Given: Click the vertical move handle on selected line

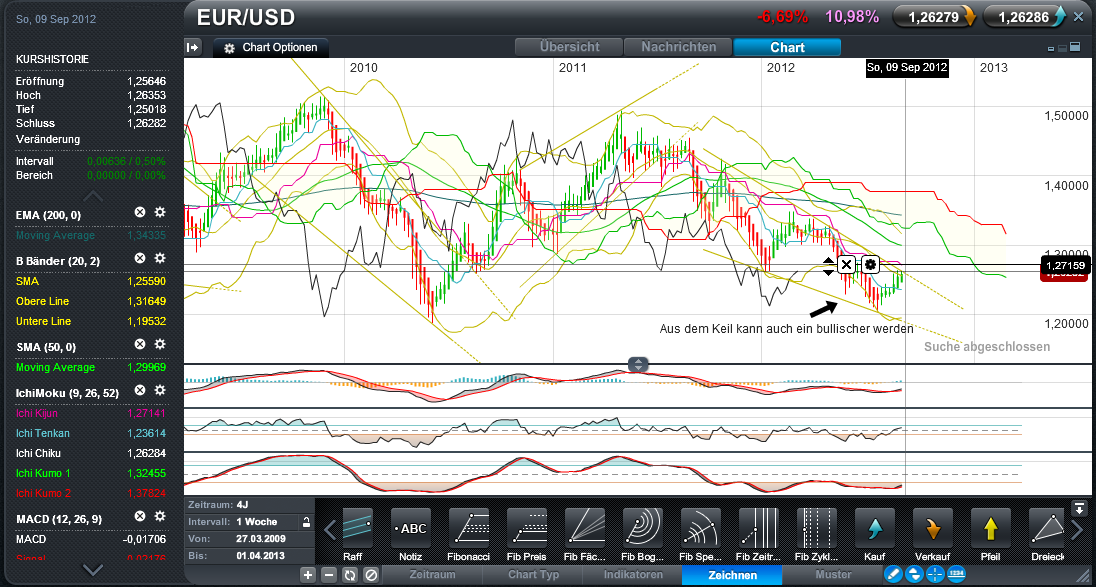Looking at the screenshot, I should 828,265.
